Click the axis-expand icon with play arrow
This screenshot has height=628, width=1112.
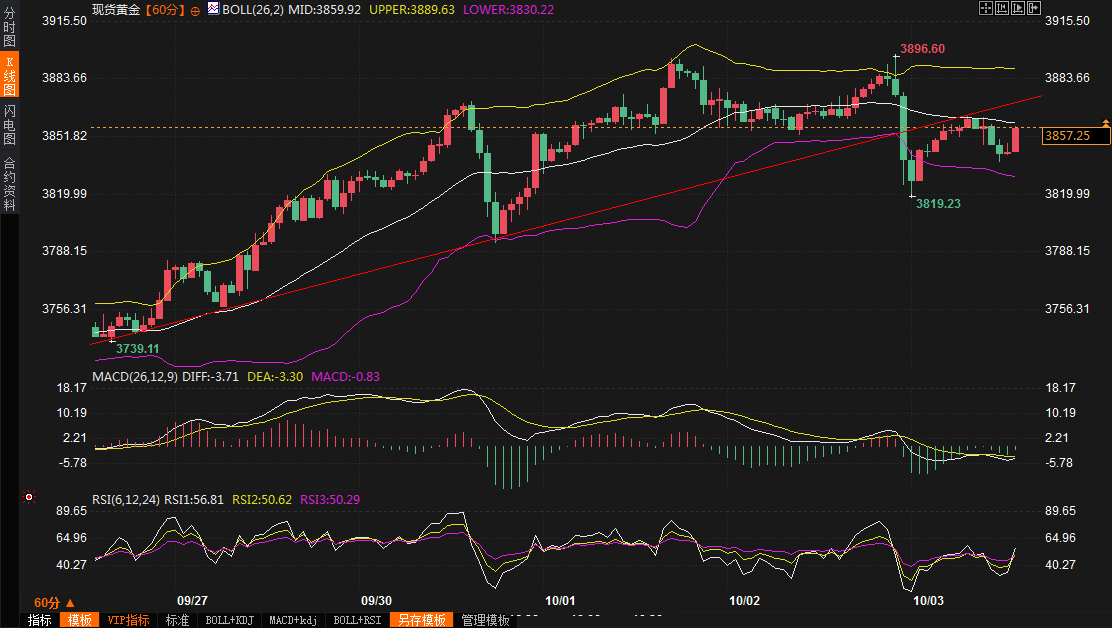(x=1018, y=8)
